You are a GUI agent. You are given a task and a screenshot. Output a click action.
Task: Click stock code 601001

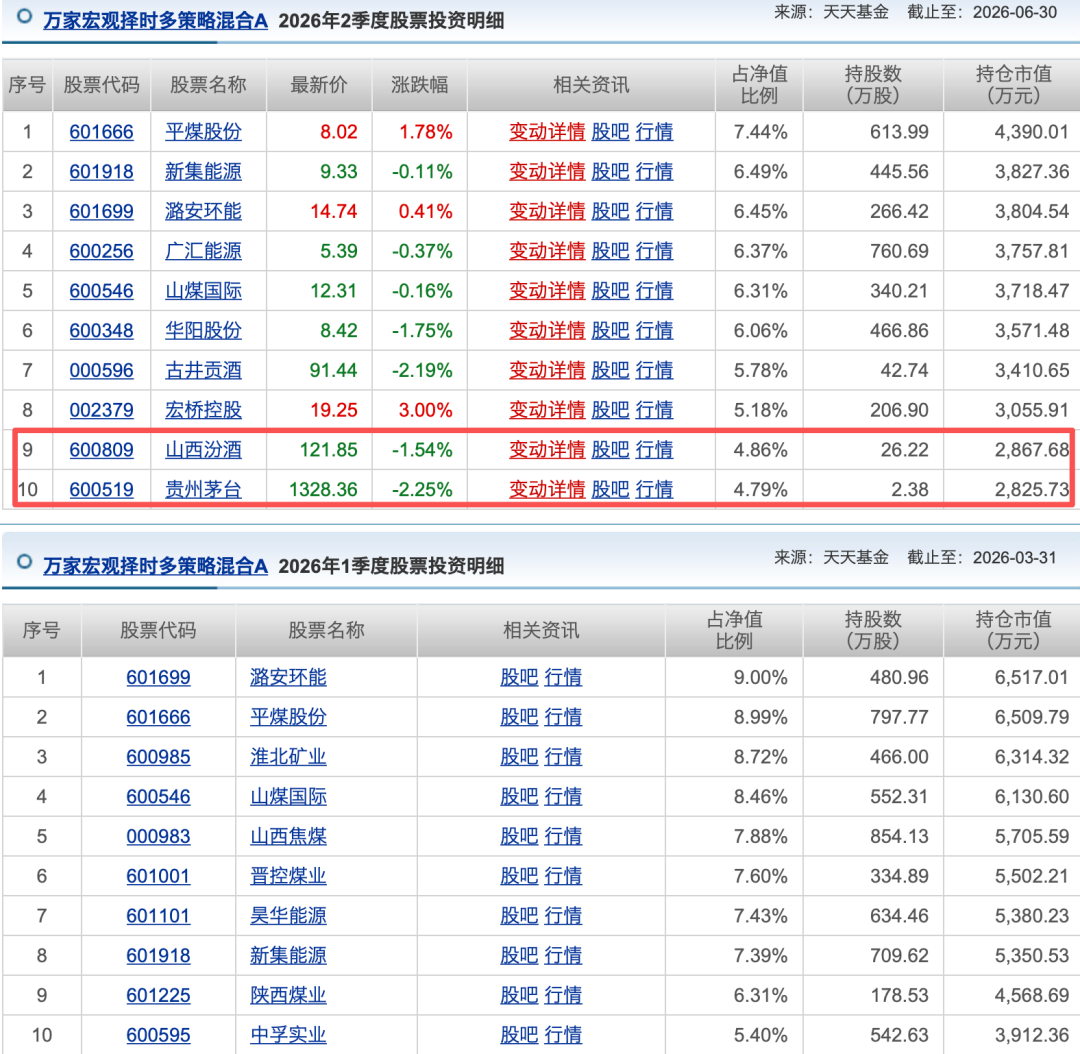(158, 876)
